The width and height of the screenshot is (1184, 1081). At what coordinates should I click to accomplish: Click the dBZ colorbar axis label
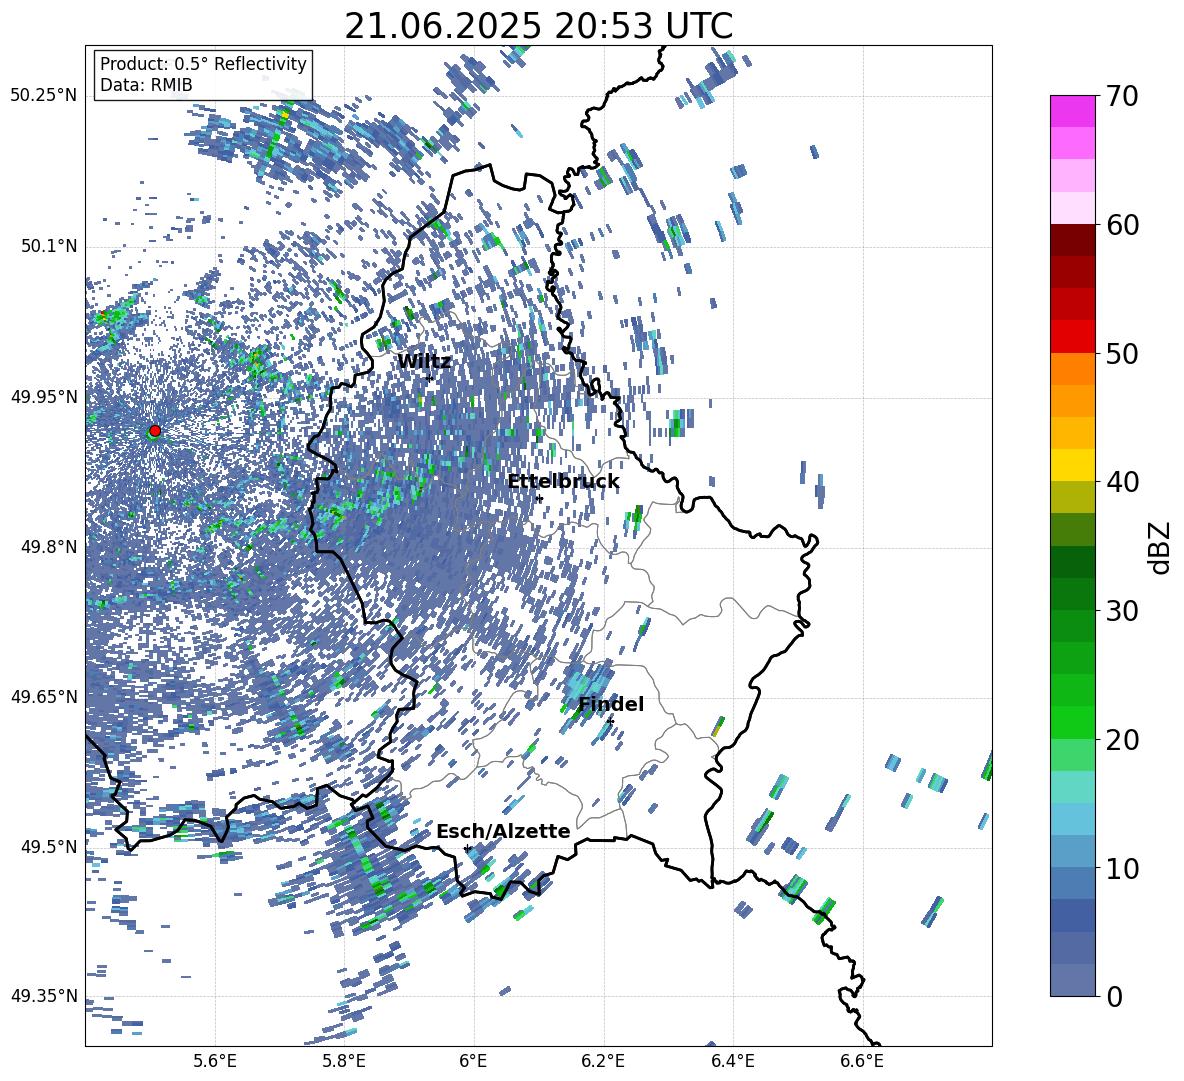[1161, 547]
